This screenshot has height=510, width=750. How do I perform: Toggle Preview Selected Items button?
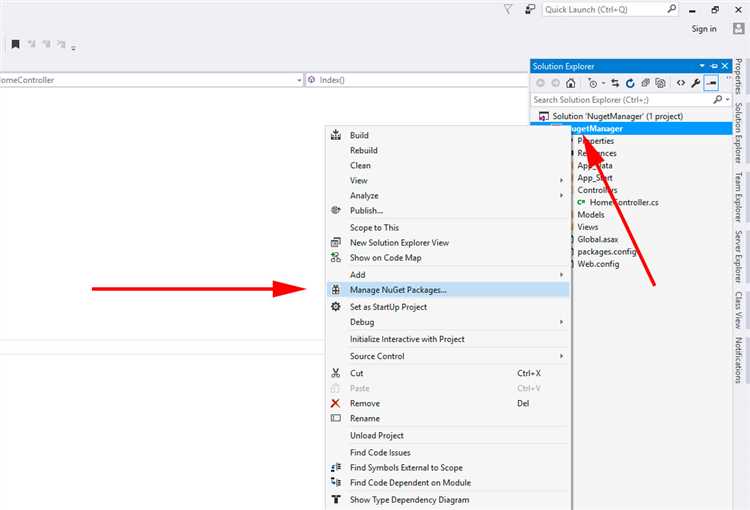tap(711, 83)
